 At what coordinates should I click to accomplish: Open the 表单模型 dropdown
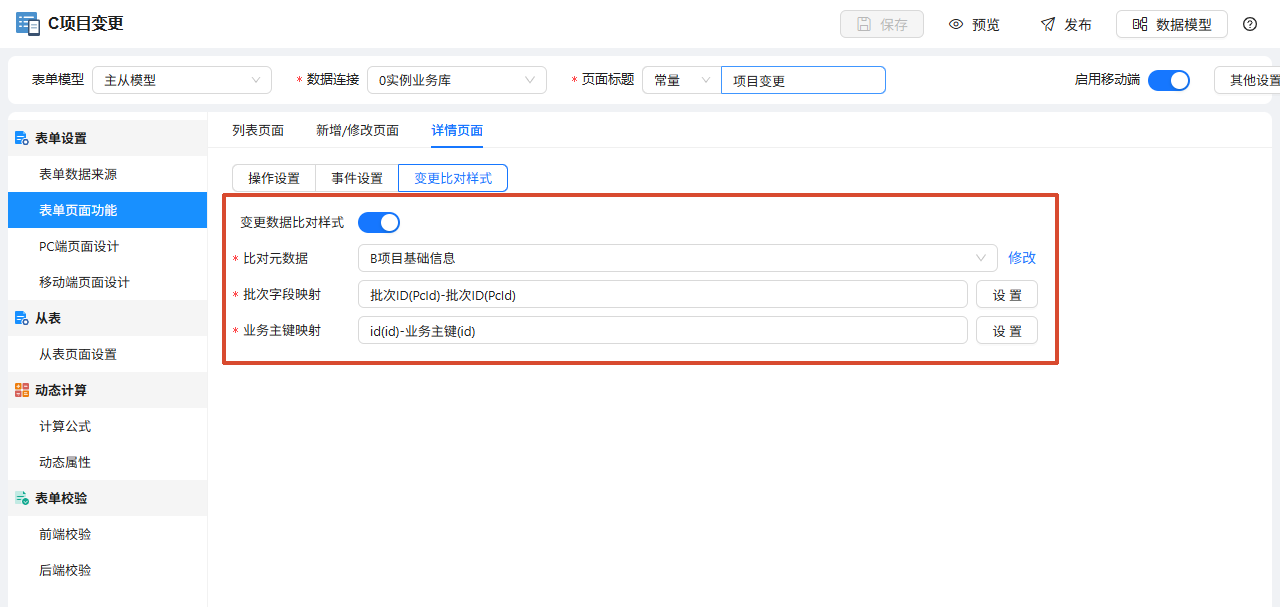click(x=182, y=80)
